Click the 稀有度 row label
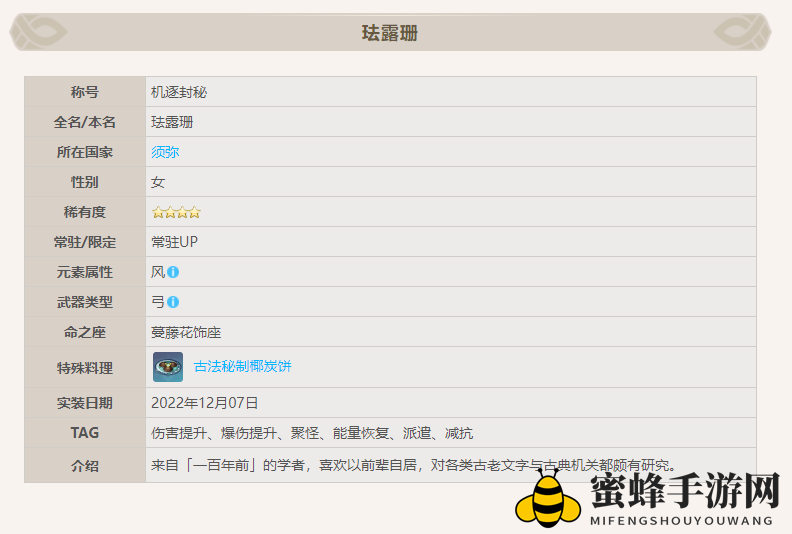Viewport: 792px width, 534px height. [x=85, y=212]
